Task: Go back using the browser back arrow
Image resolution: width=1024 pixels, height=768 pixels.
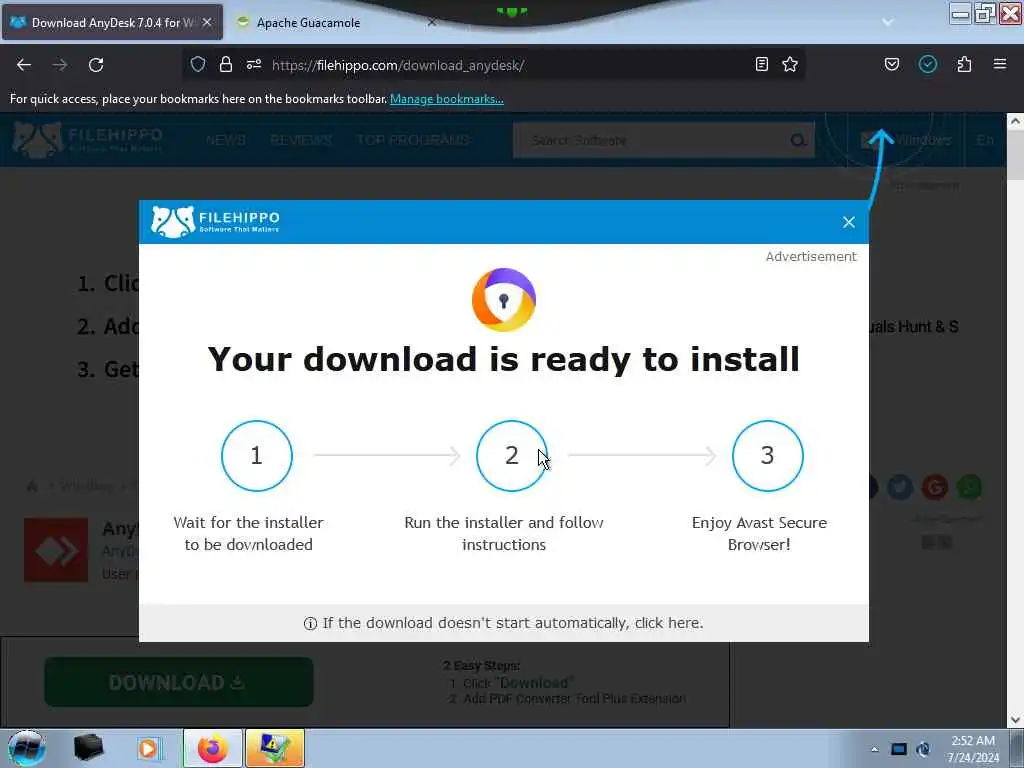Action: 24,65
